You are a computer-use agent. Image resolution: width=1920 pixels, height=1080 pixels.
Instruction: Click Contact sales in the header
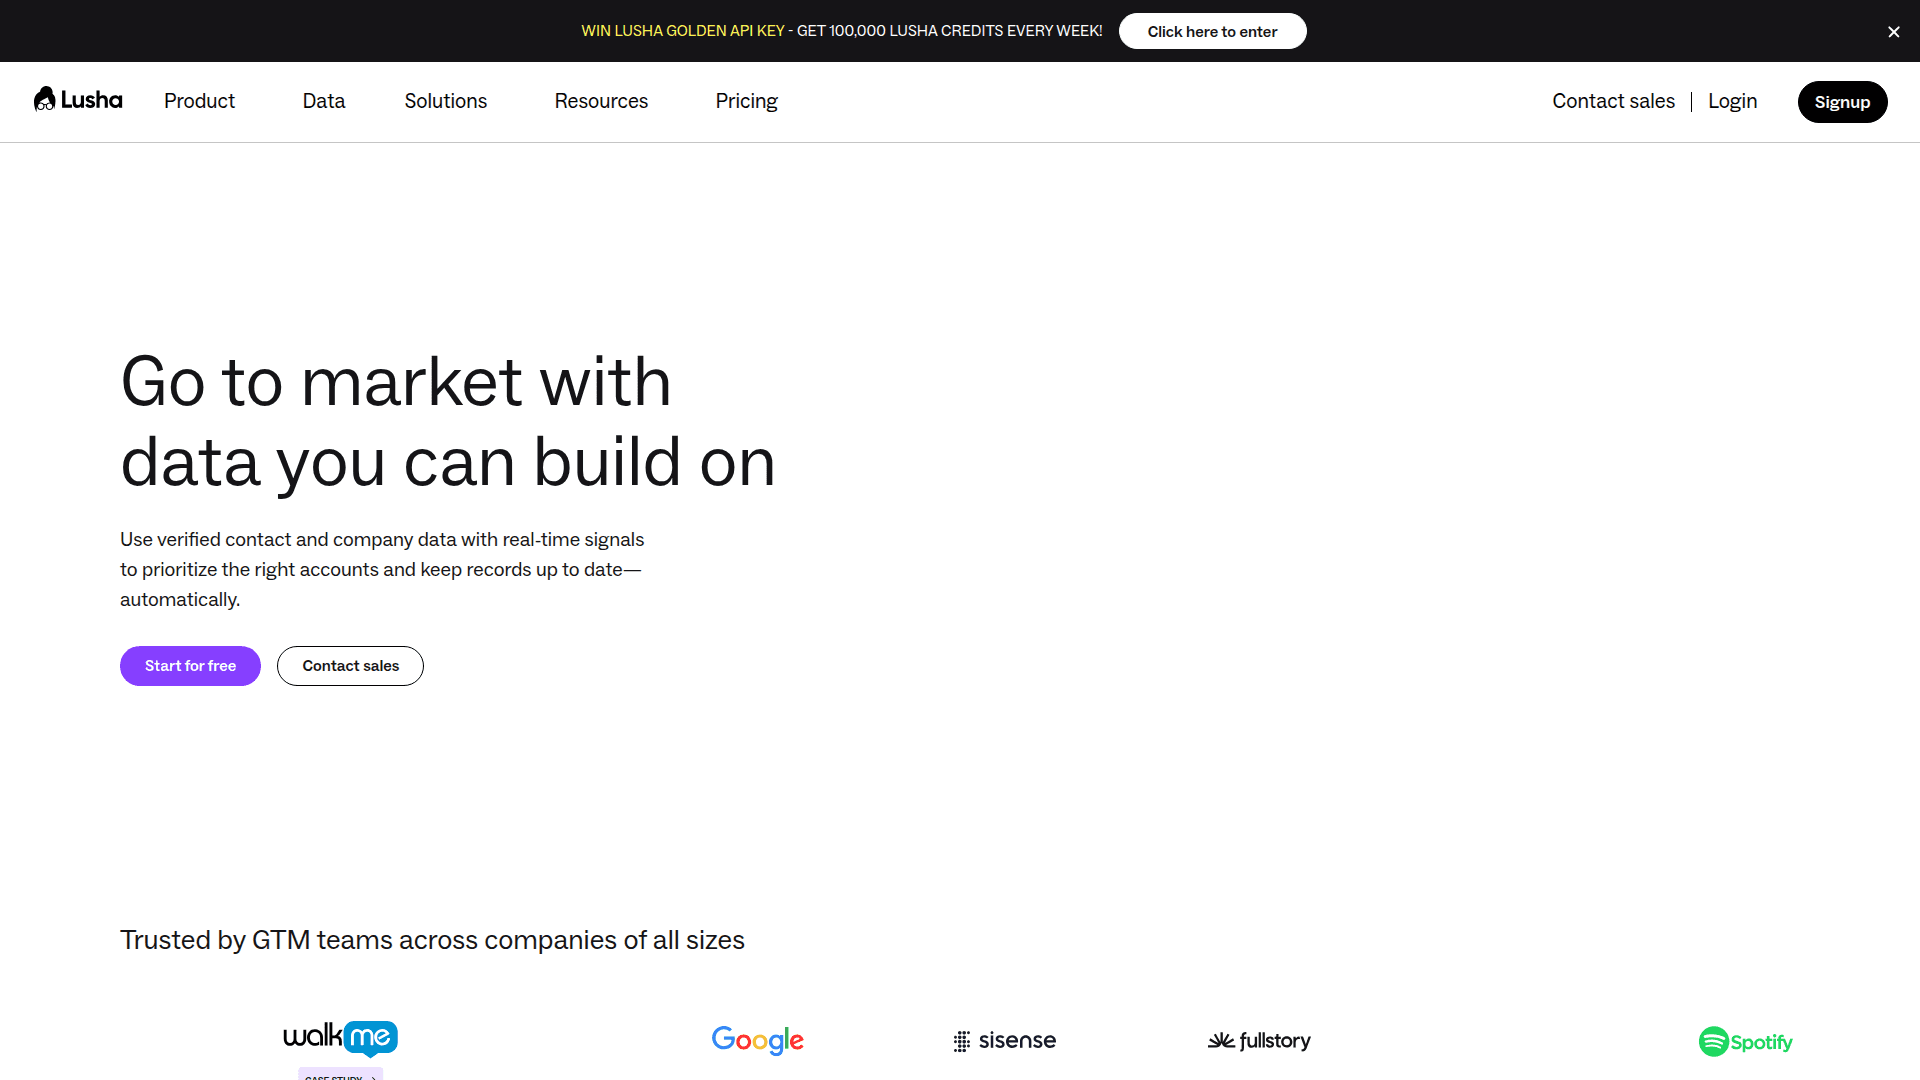(1613, 101)
